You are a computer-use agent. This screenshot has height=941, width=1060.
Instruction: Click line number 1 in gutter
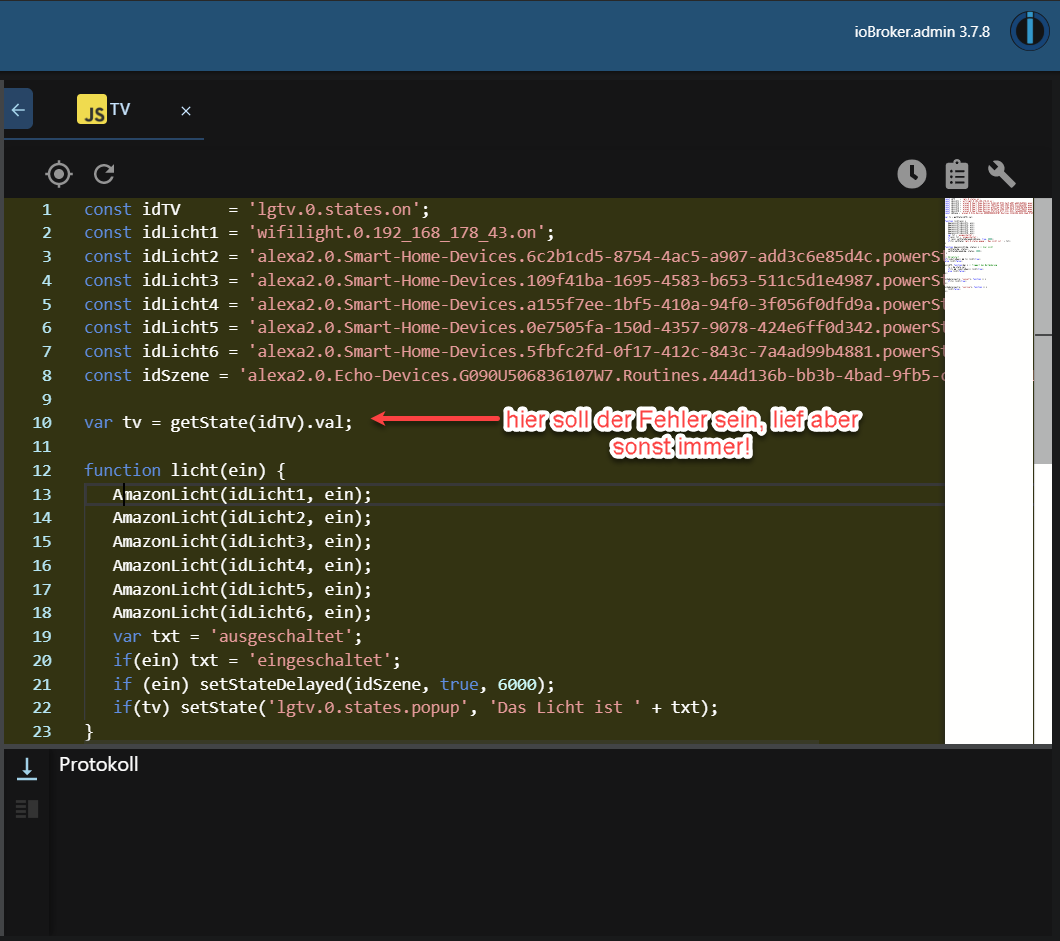tap(47, 210)
